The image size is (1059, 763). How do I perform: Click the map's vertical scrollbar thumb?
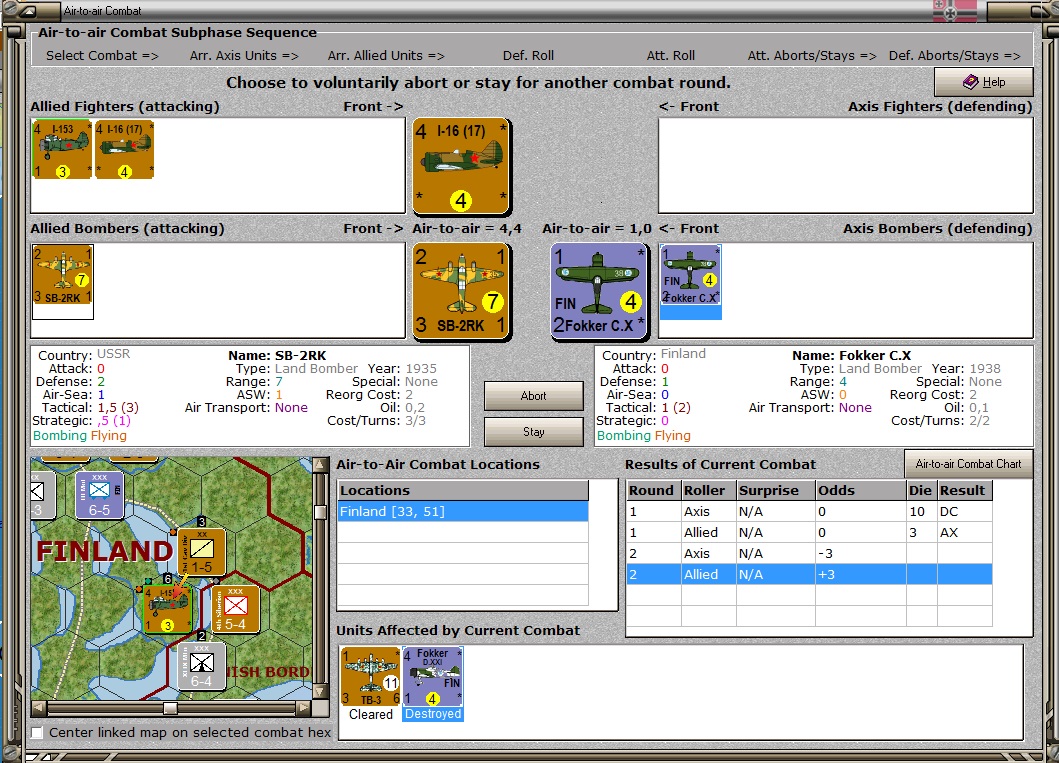321,512
